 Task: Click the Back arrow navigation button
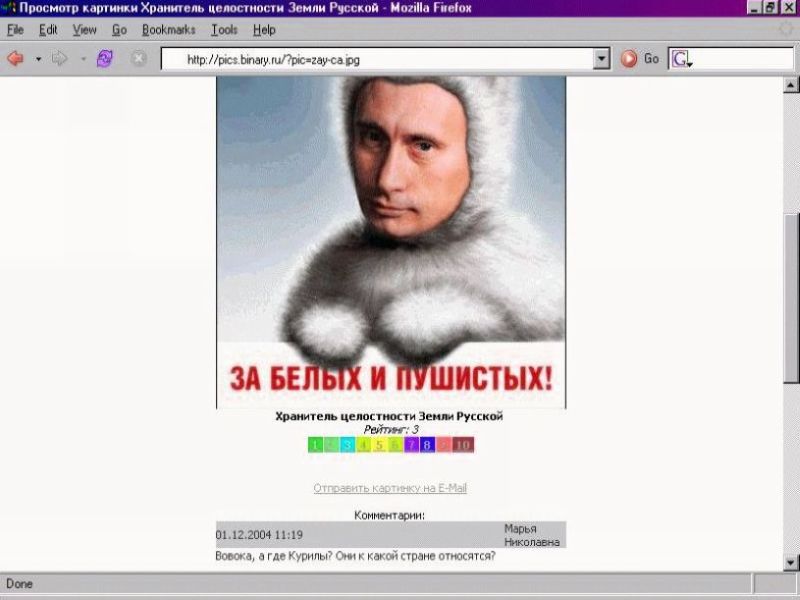pyautogui.click(x=16, y=59)
